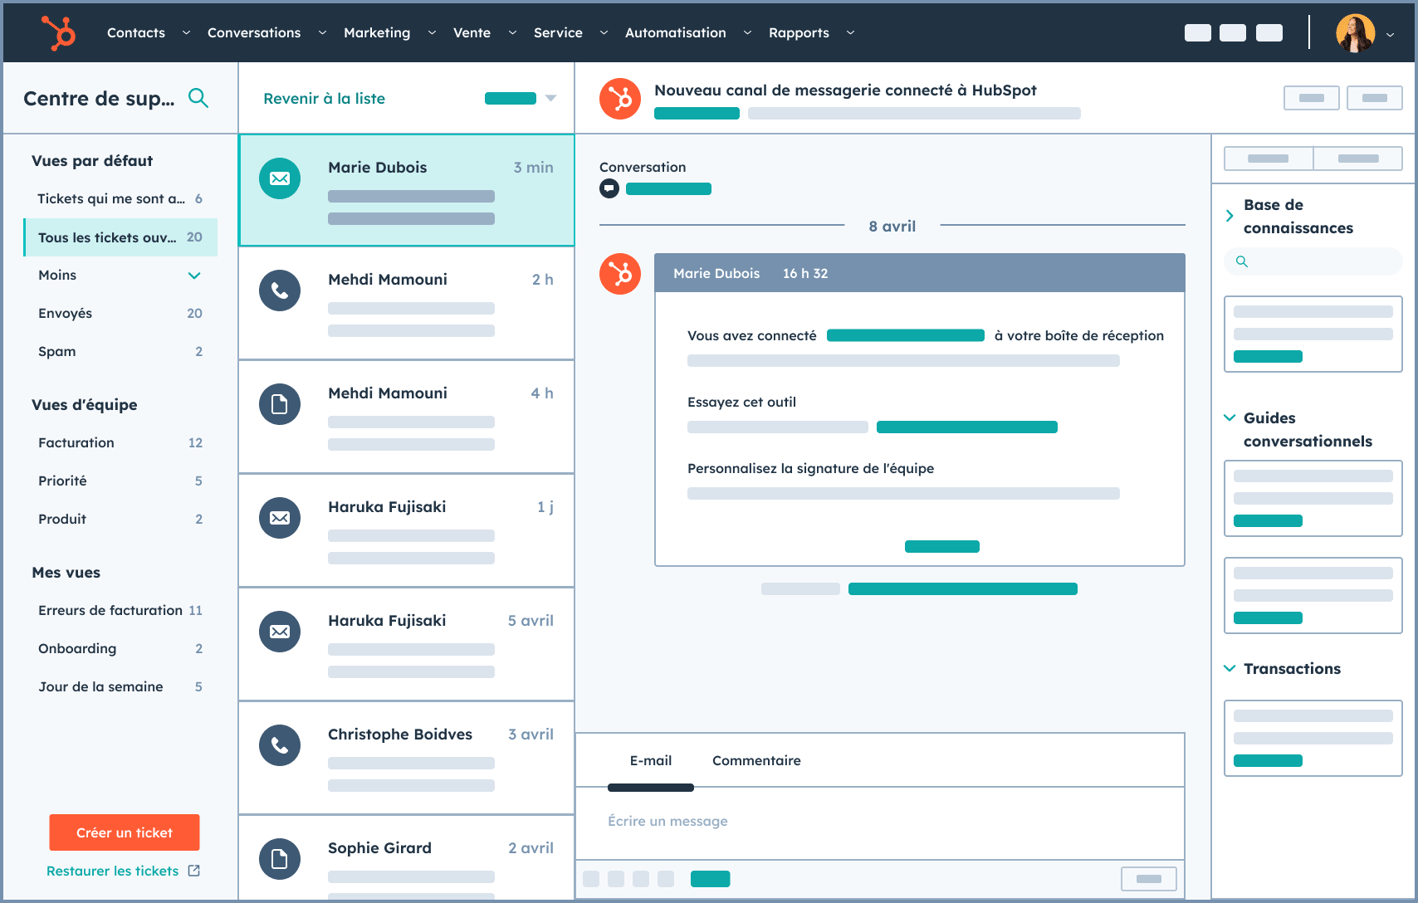This screenshot has width=1418, height=903.
Task: Open the Automatisation menu
Action: (x=673, y=32)
